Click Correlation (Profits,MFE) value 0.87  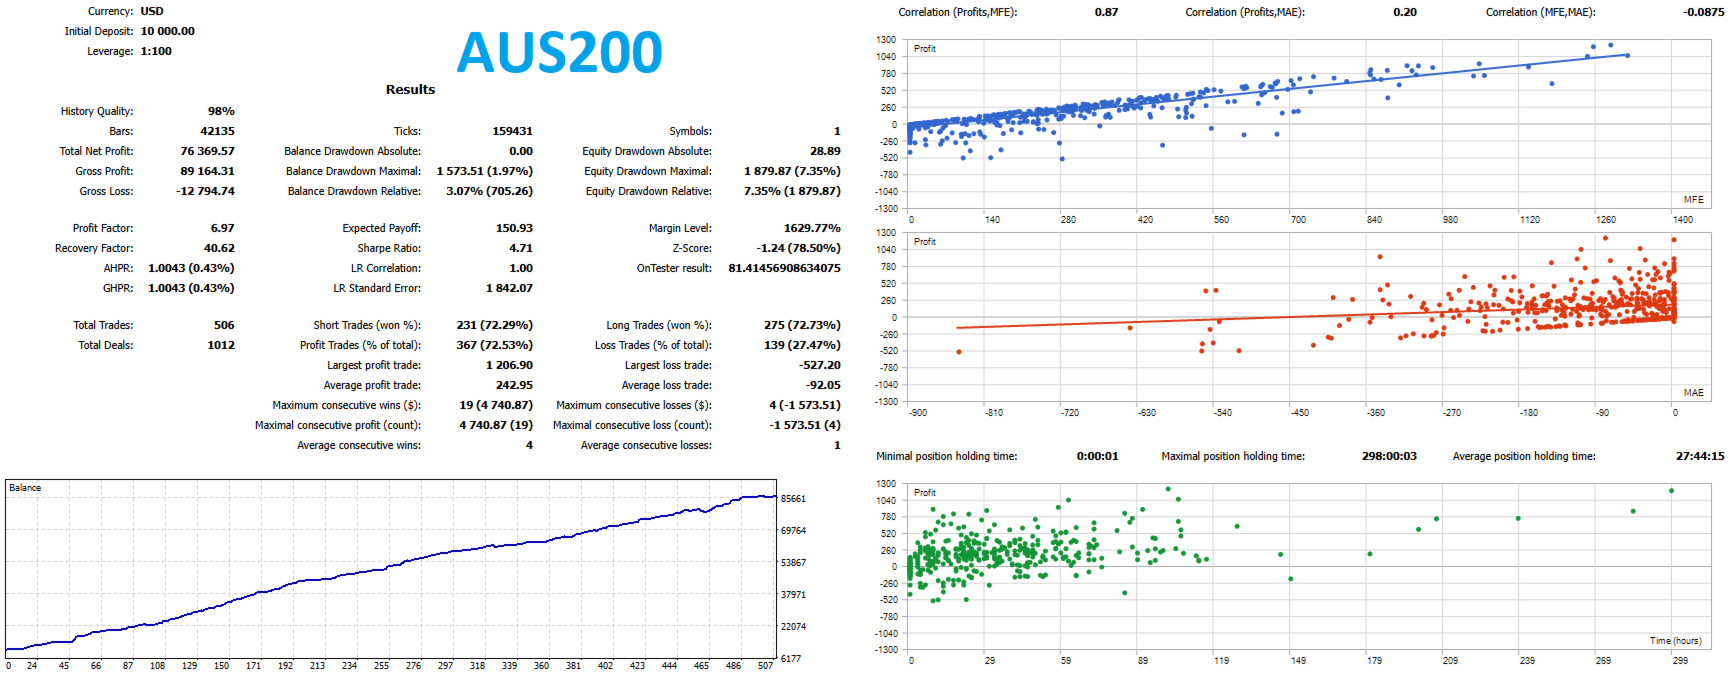(1106, 13)
